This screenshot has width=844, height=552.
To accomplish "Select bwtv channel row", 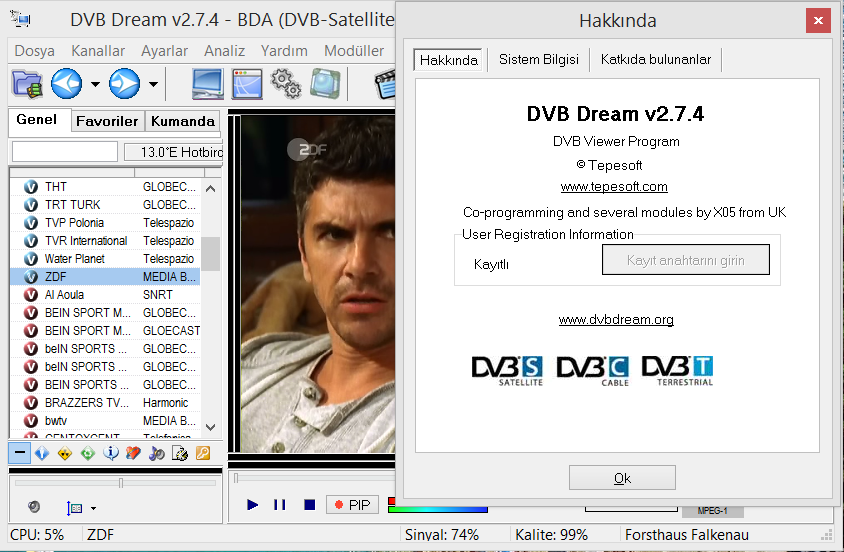I will click(x=106, y=421).
